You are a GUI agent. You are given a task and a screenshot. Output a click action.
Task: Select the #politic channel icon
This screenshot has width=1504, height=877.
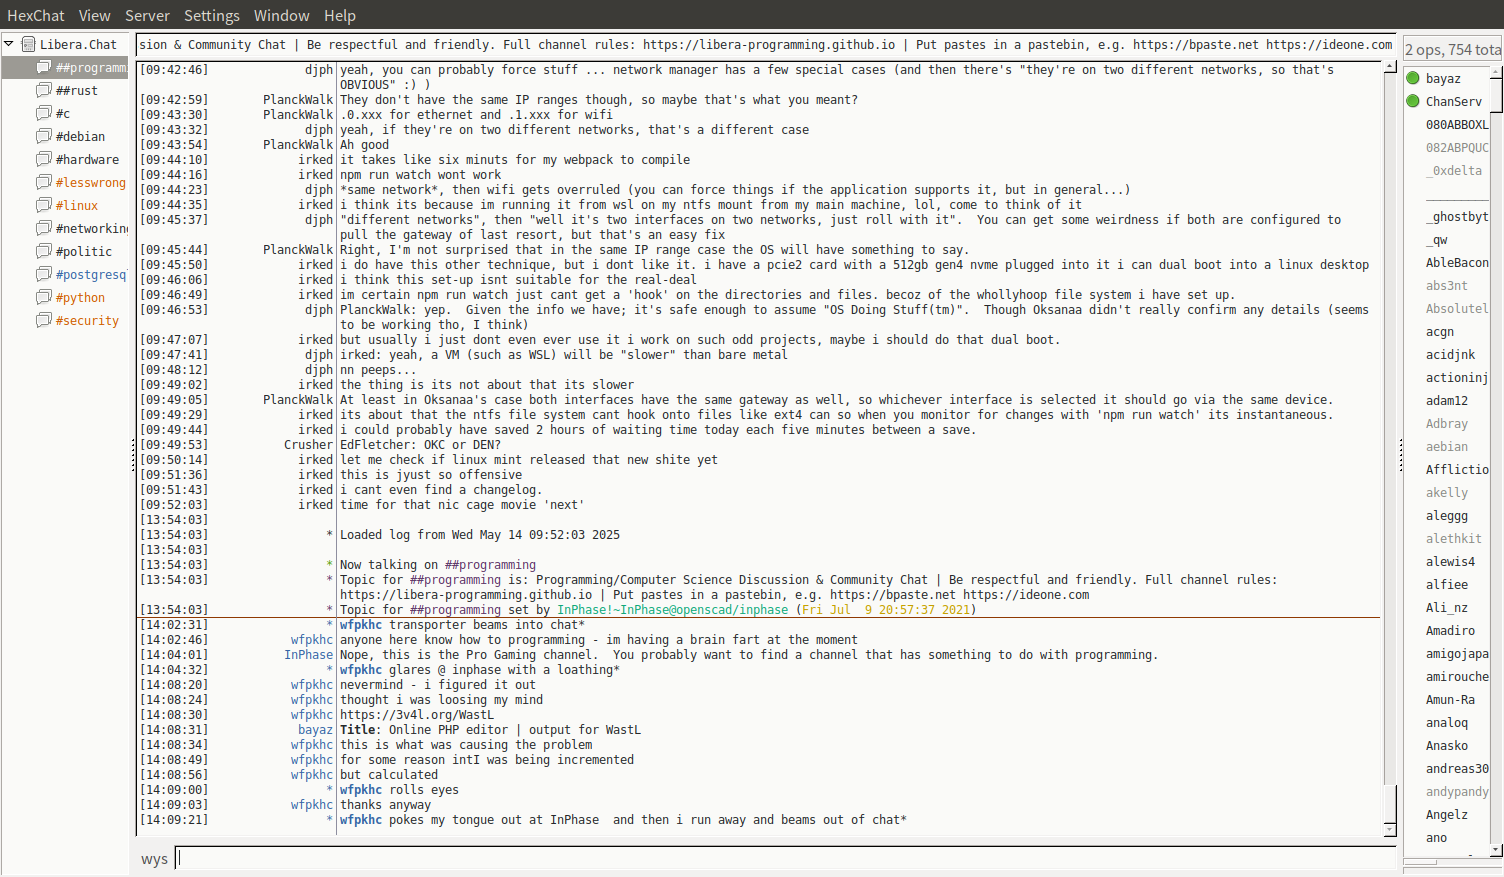43,251
